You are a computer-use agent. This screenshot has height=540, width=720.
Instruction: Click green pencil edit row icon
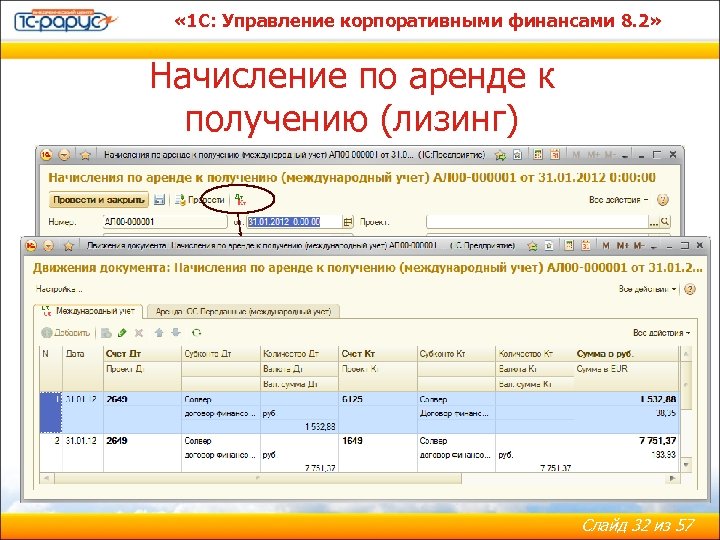coord(122,333)
